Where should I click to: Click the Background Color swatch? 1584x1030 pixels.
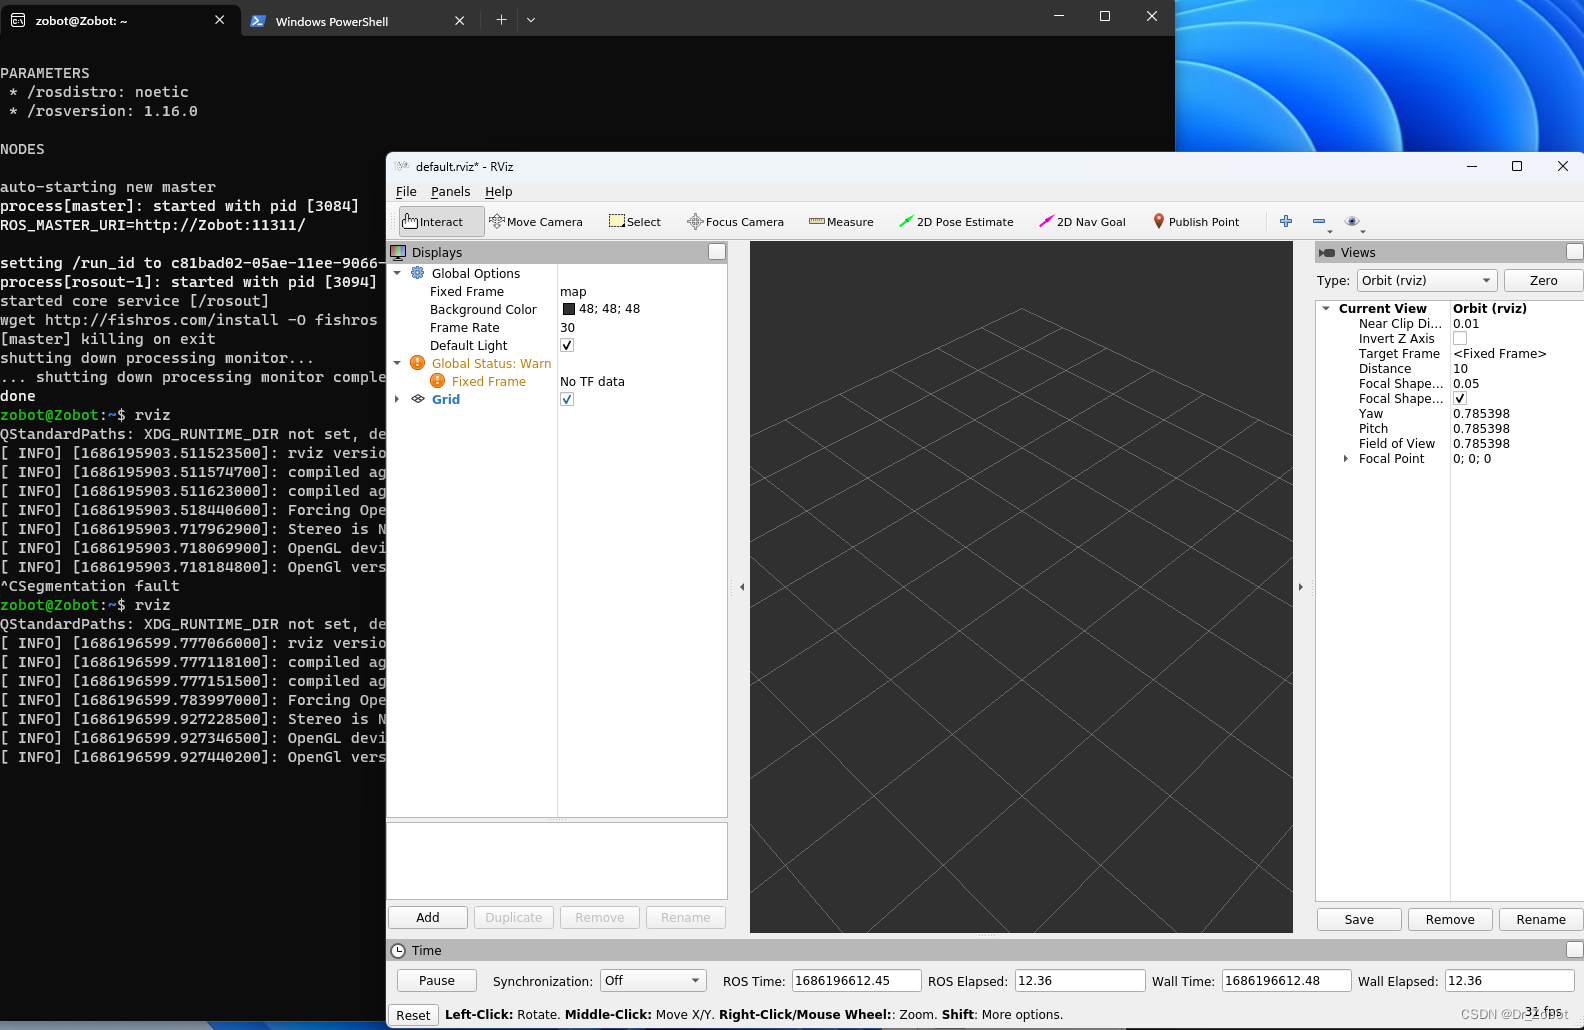pos(569,309)
